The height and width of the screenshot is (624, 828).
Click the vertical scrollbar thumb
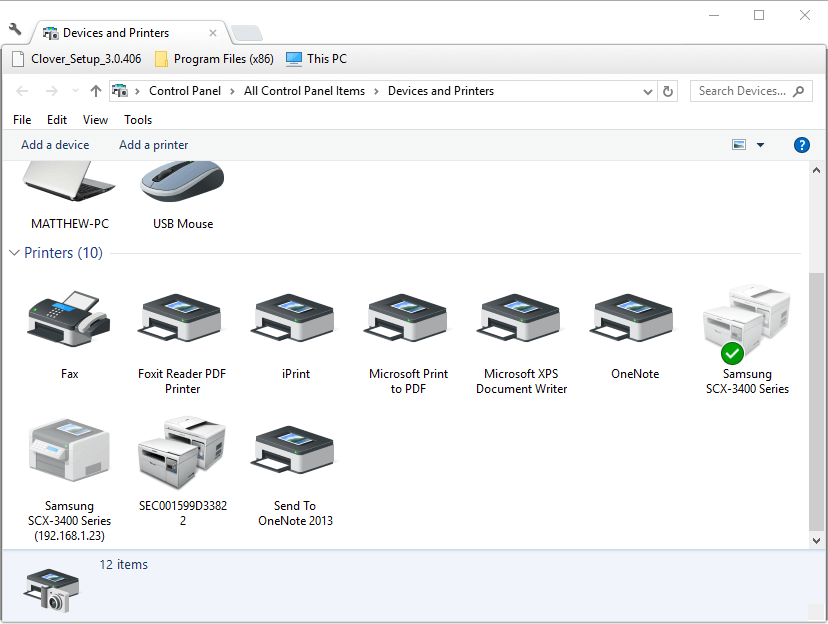(x=816, y=401)
